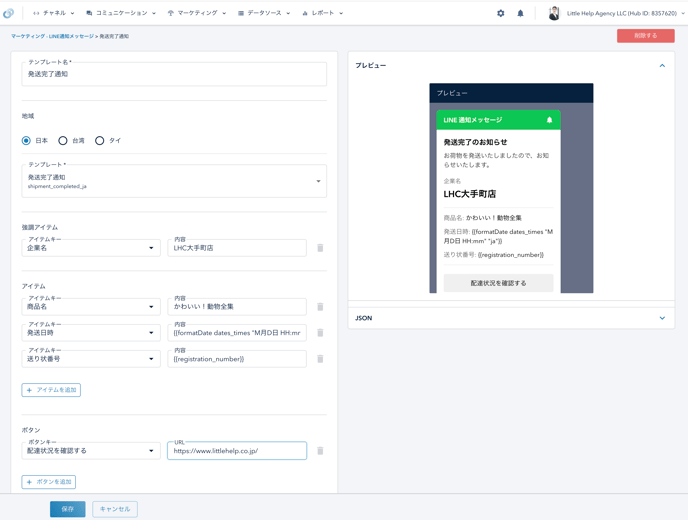The width and height of the screenshot is (688, 520).
Task: Click the 保存 button
Action: (67, 509)
